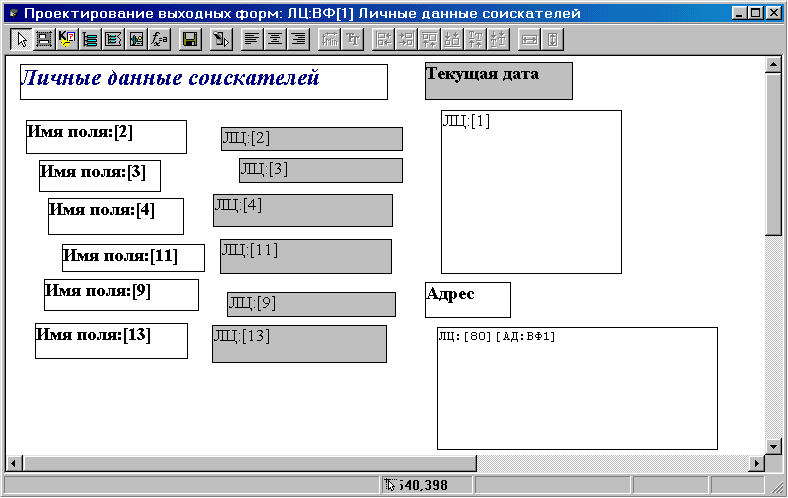Image resolution: width=788 pixels, height=498 pixels.
Task: Click the 'Имя поля:[3]' label box
Action: pyautogui.click(x=100, y=176)
